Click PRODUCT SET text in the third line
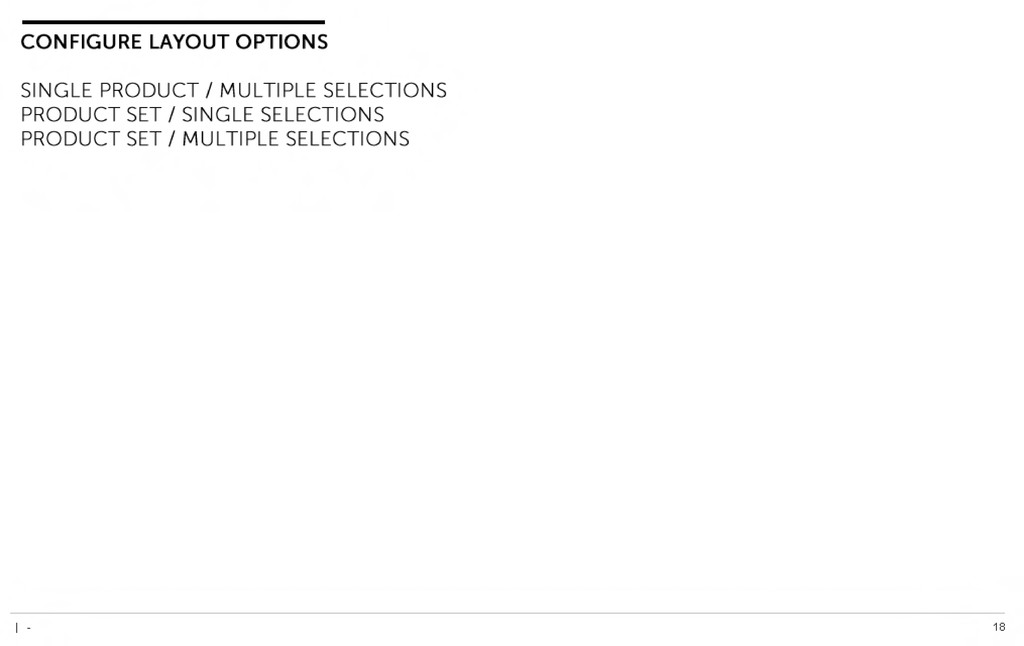 pyautogui.click(x=91, y=138)
